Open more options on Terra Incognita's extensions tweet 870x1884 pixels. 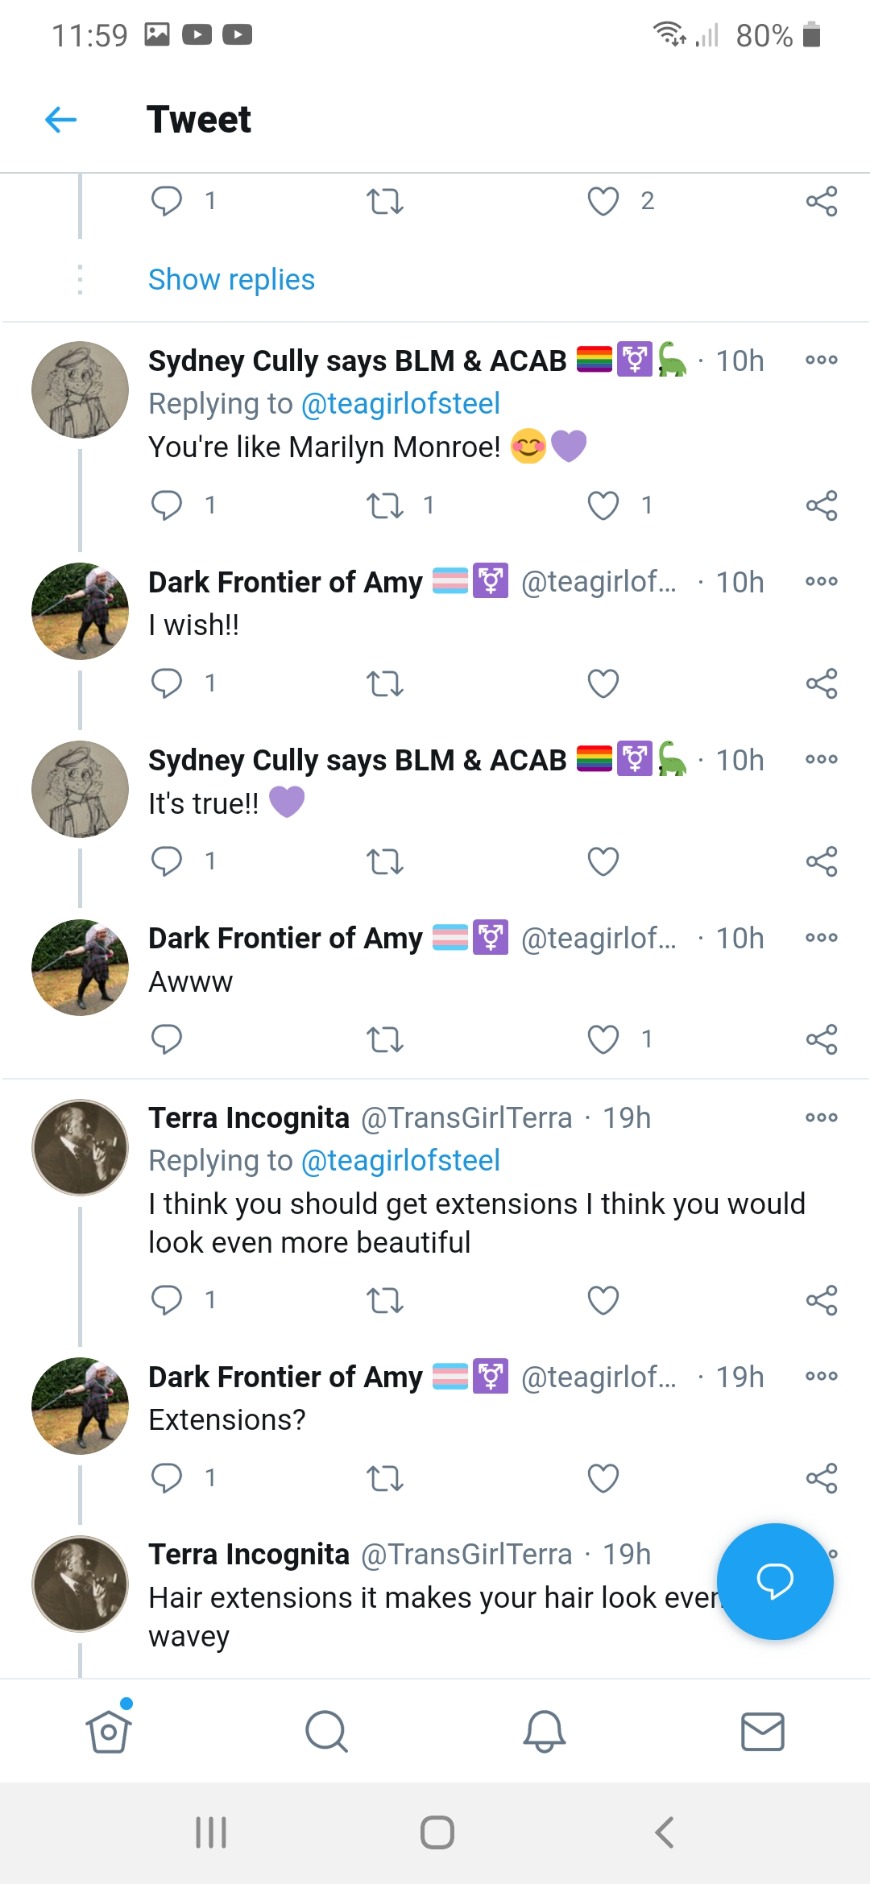[x=821, y=1117]
